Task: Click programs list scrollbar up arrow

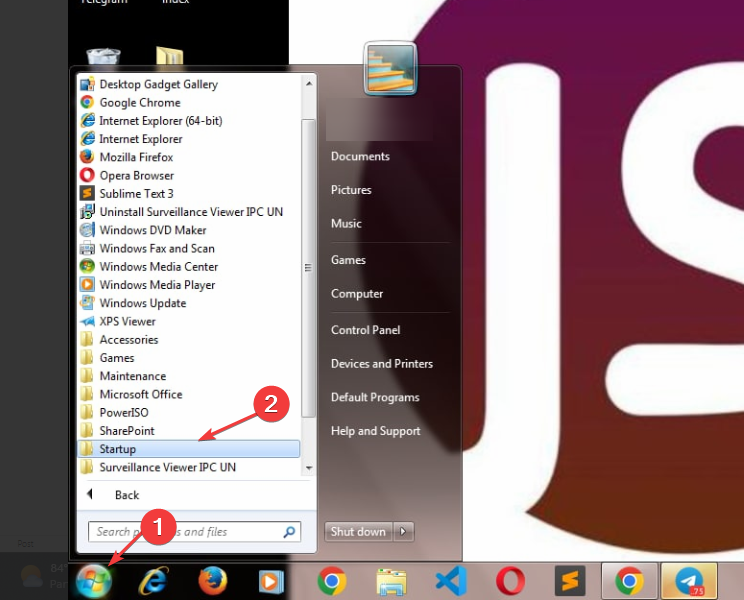Action: pyautogui.click(x=309, y=84)
